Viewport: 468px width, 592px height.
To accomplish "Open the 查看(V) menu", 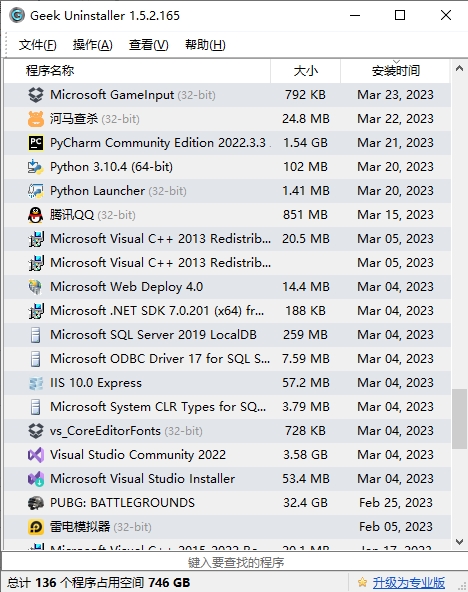I will [x=148, y=45].
